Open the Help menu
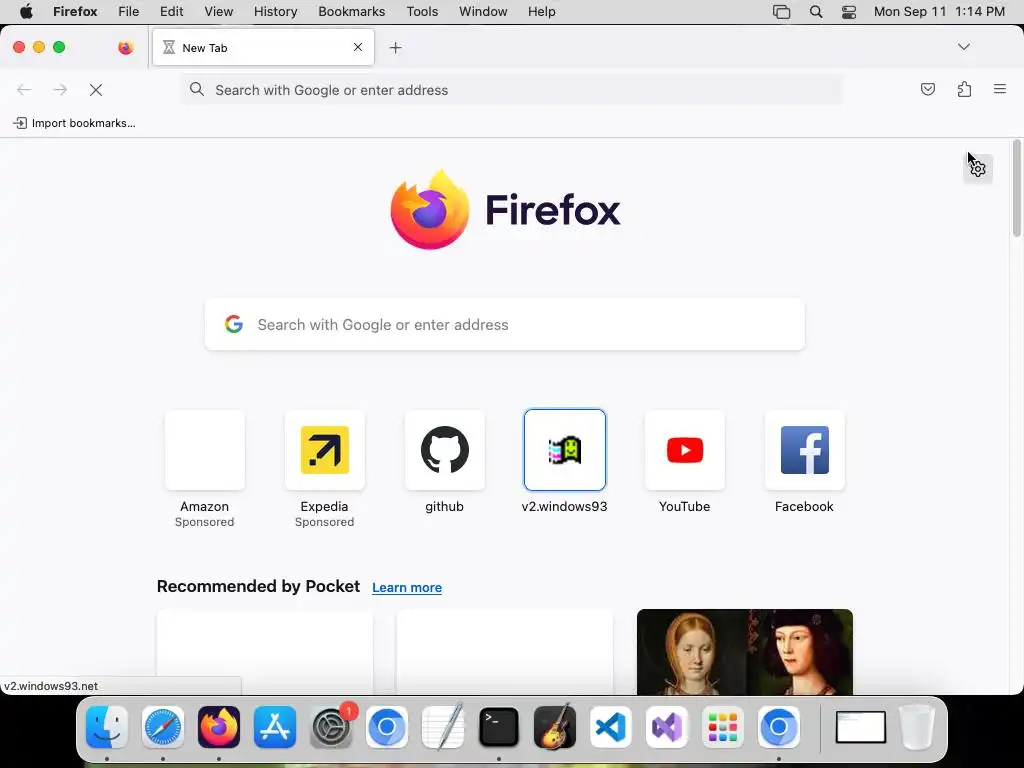 (541, 12)
